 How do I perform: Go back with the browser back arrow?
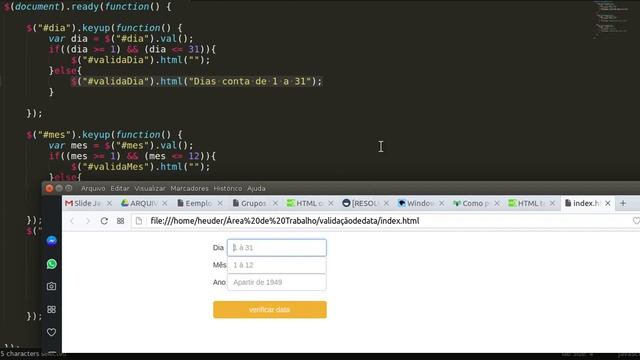(x=72, y=221)
